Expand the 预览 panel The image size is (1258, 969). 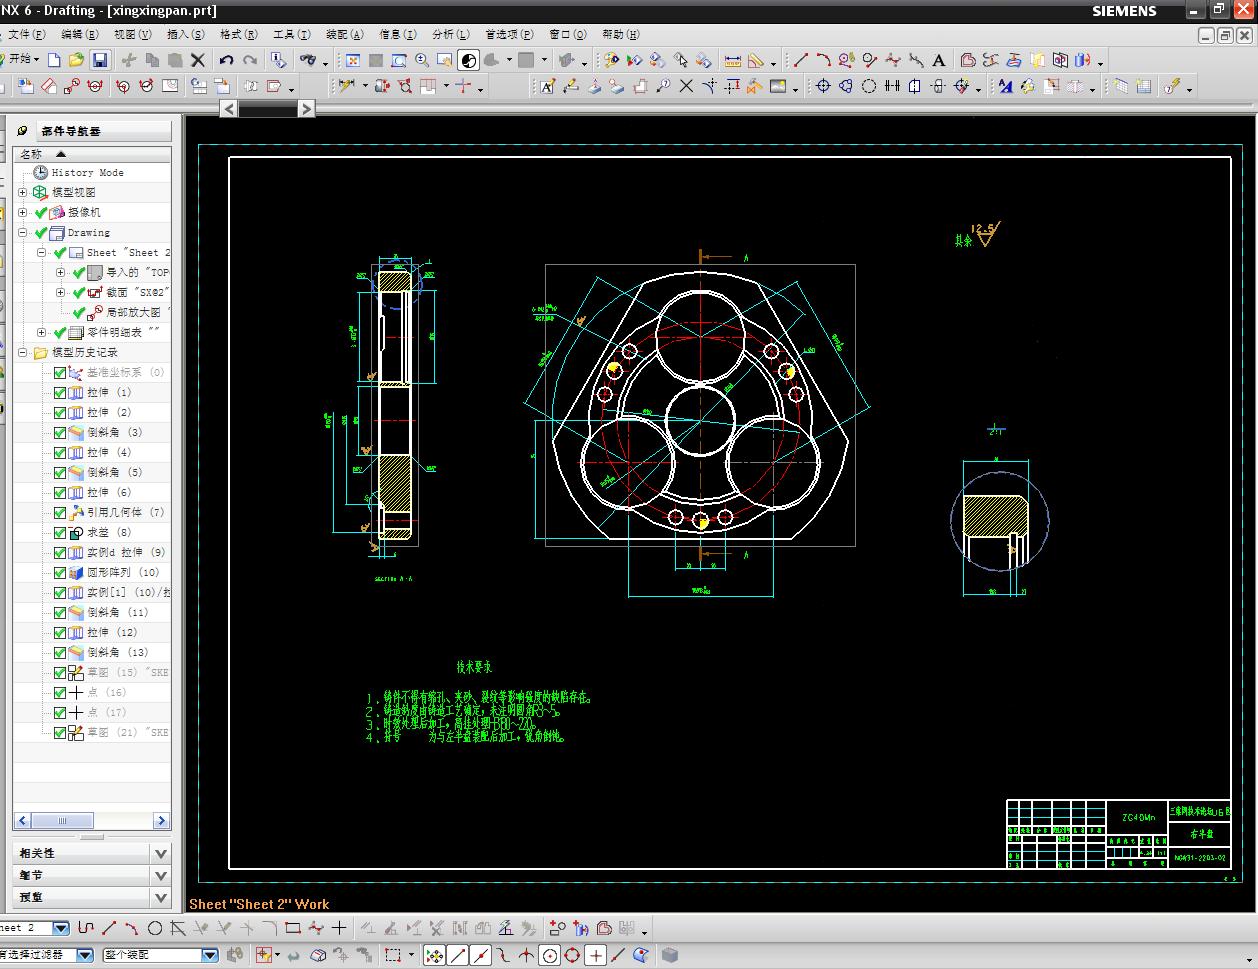click(160, 897)
